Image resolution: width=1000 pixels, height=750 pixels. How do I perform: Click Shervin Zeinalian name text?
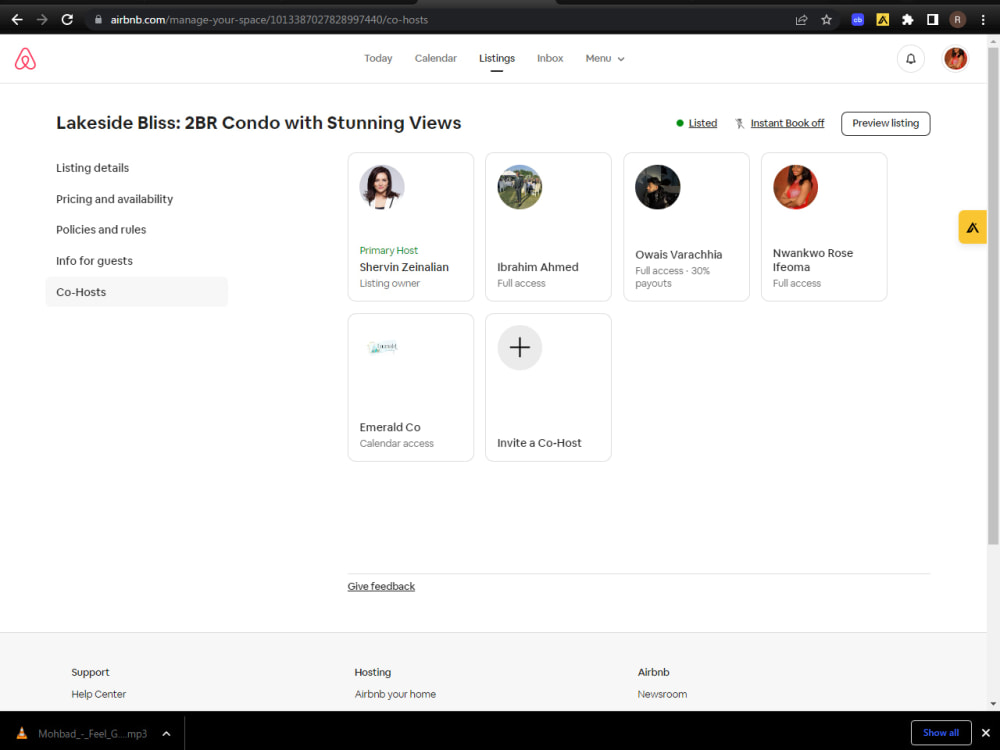(x=404, y=267)
